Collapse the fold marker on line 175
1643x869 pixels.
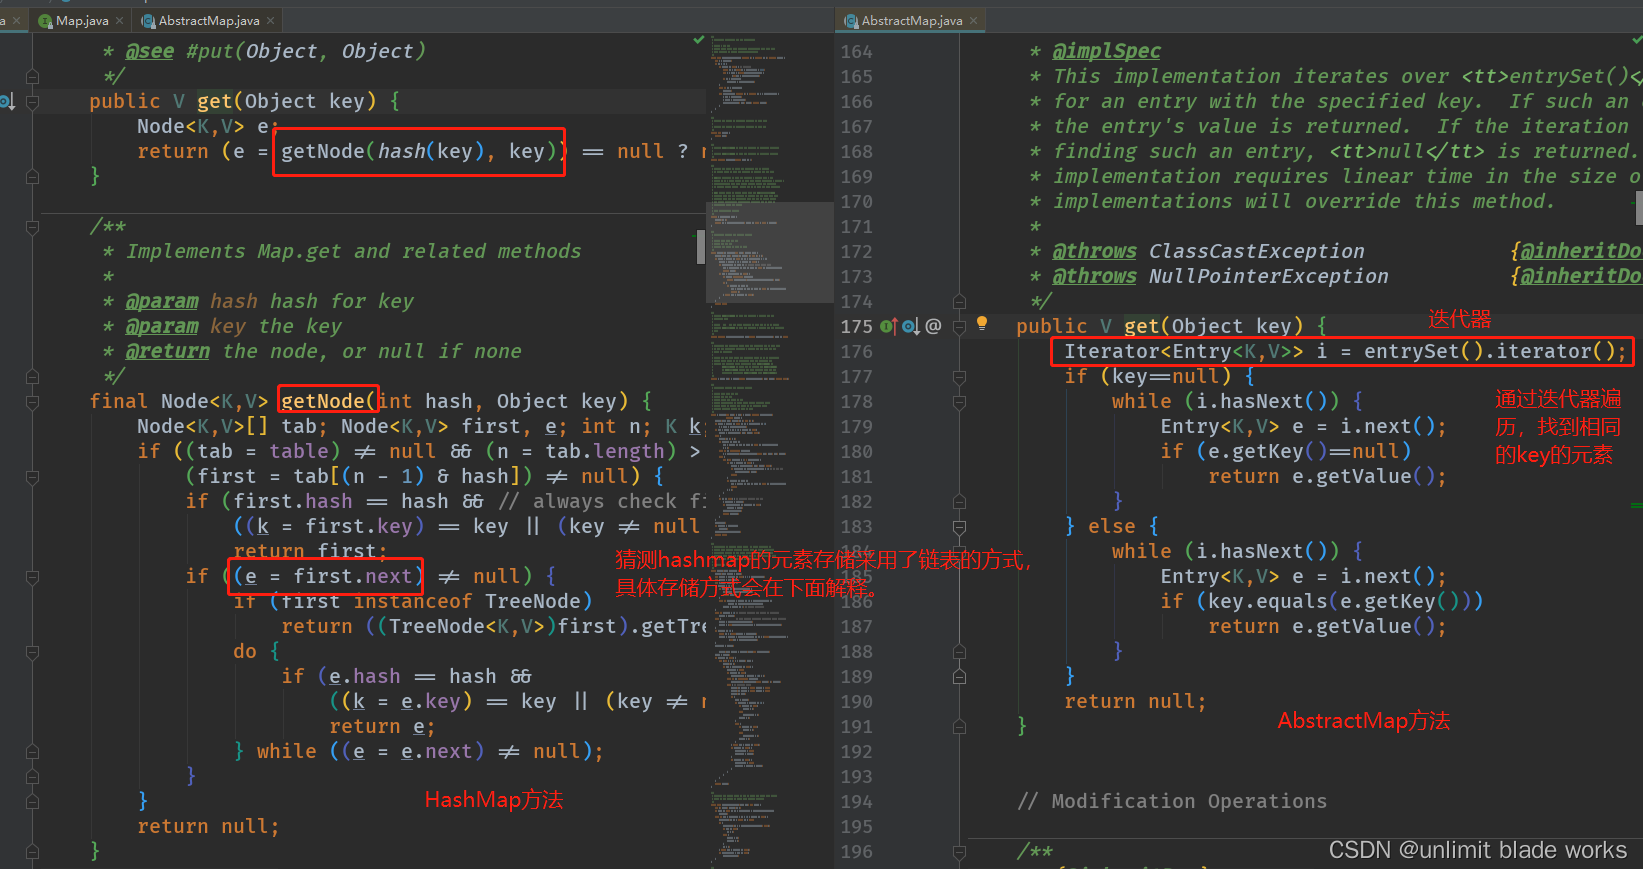tap(959, 327)
